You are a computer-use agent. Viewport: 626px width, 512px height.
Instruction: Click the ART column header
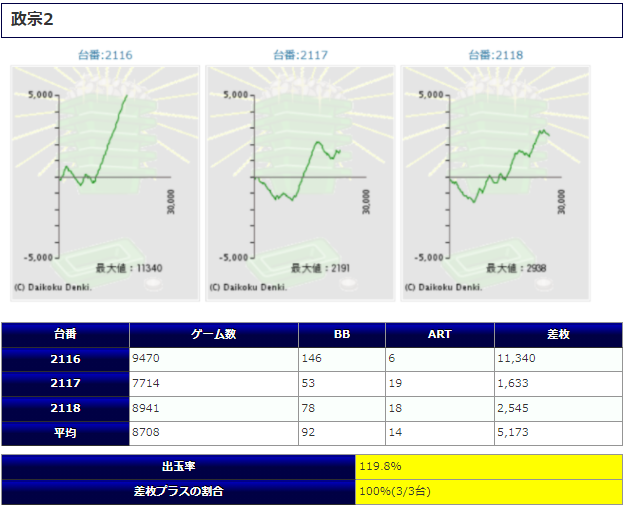pyautogui.click(x=439, y=335)
